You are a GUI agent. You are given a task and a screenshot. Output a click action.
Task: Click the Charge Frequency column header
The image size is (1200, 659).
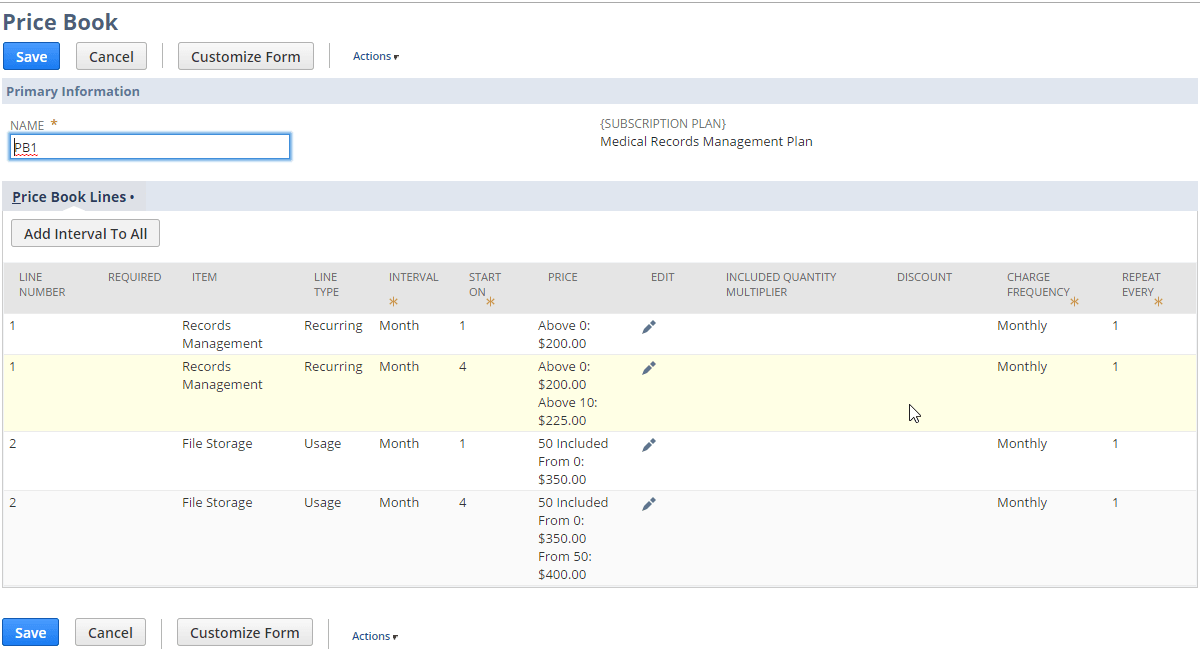1038,285
